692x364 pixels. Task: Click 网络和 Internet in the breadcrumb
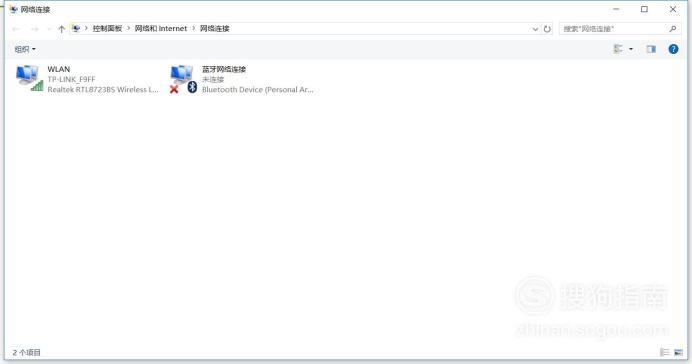coord(161,29)
